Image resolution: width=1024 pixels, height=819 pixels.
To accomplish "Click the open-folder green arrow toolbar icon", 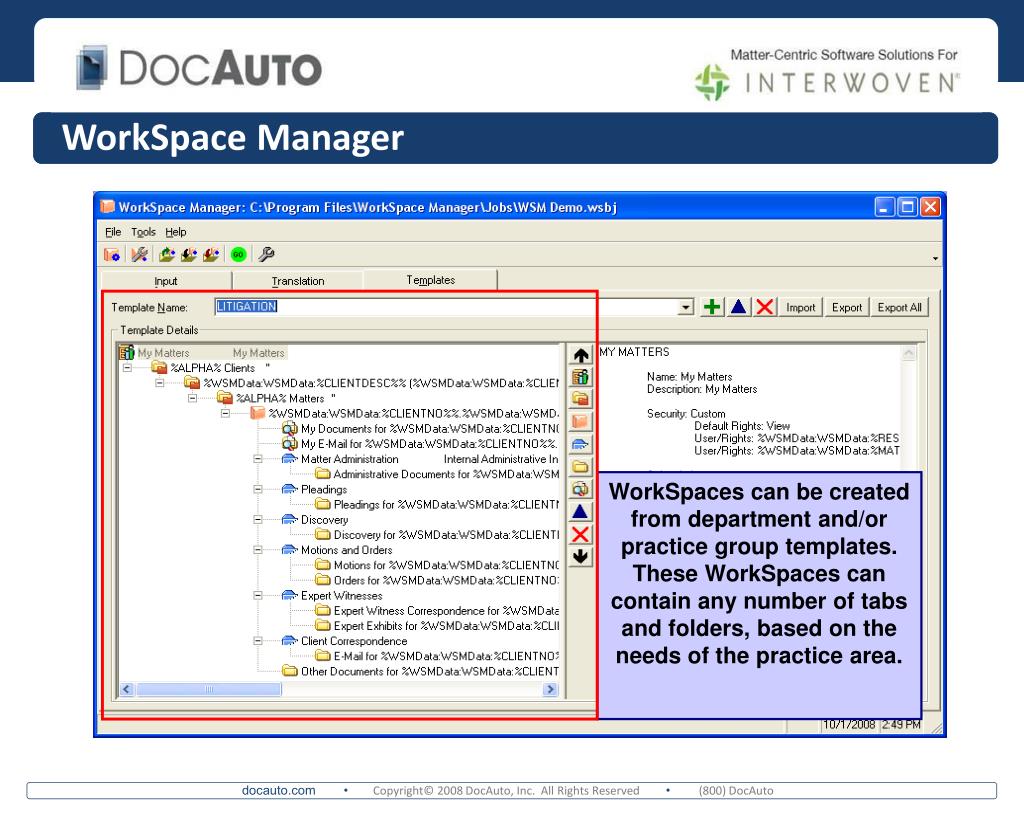I will 167,254.
